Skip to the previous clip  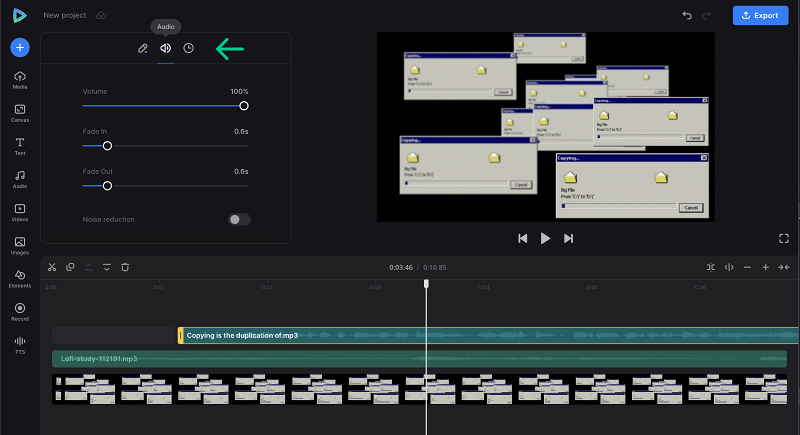pyautogui.click(x=522, y=239)
